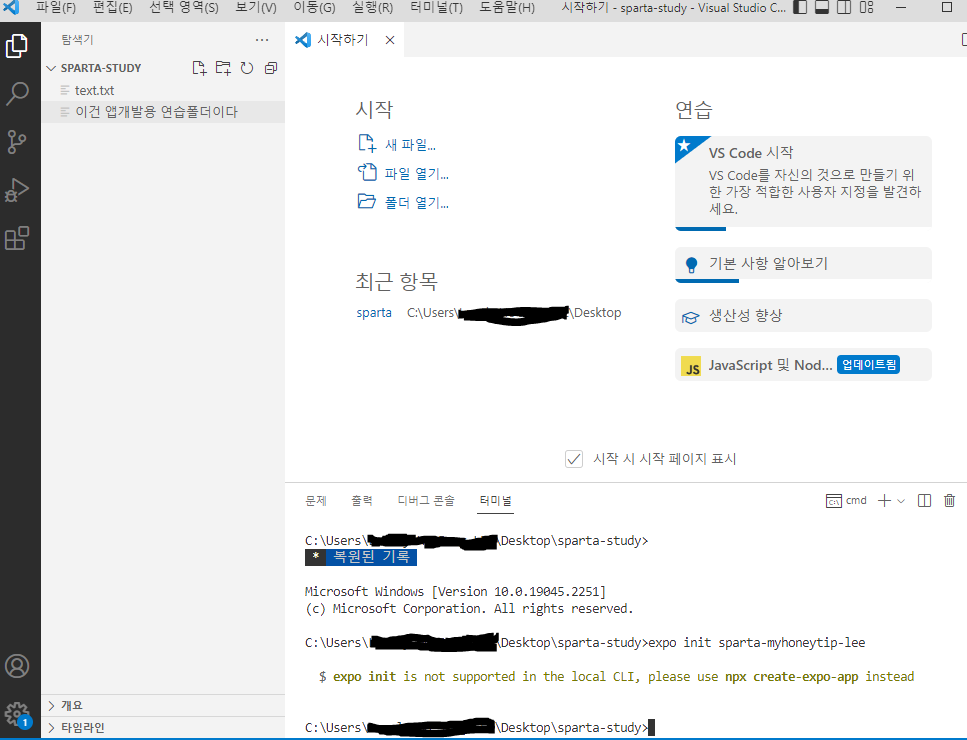Open the Source Control view
967x740 pixels.
click(x=17, y=142)
